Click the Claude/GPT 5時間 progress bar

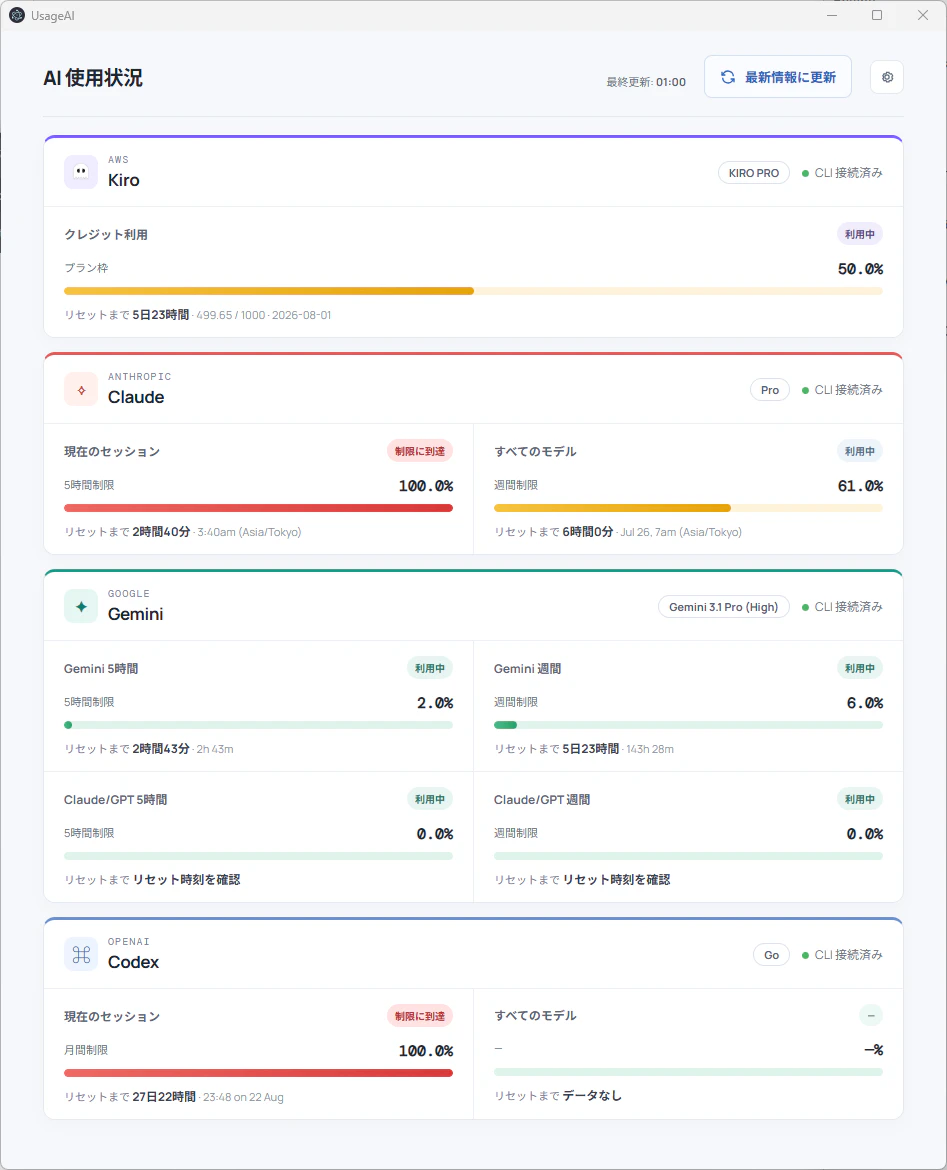pos(258,856)
